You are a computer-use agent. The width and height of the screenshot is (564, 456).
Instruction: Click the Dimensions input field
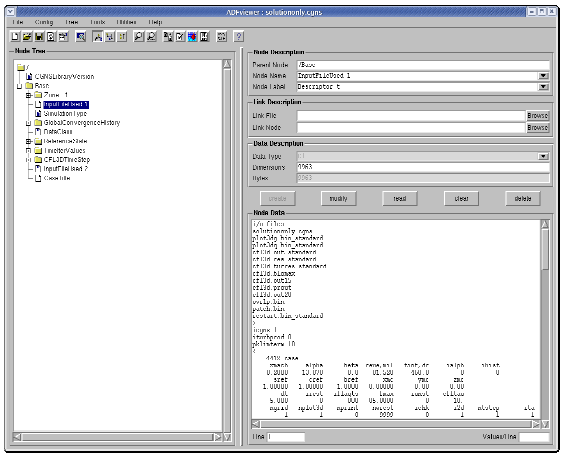(423, 167)
